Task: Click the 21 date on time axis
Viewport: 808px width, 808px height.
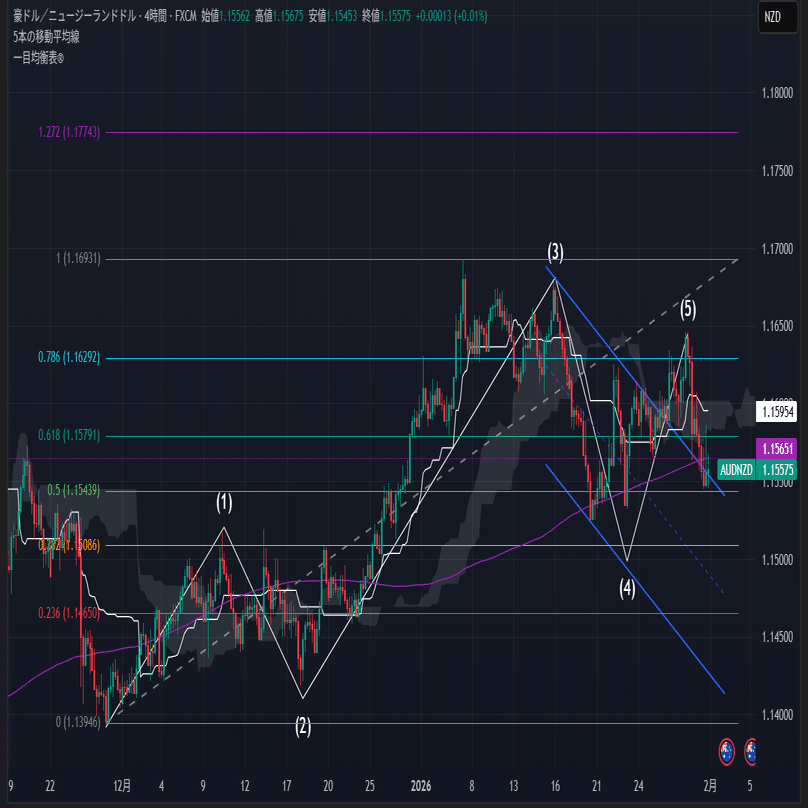Action: click(597, 786)
